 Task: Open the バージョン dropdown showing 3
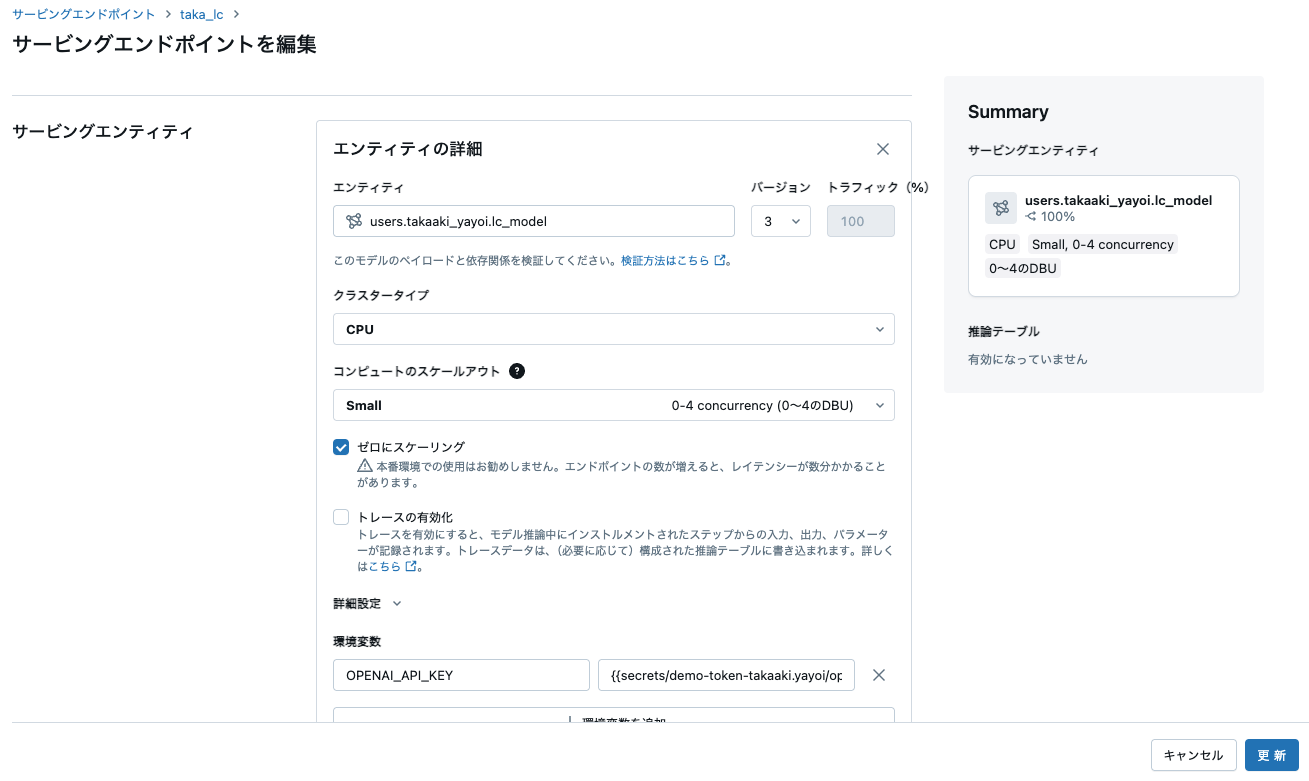781,221
